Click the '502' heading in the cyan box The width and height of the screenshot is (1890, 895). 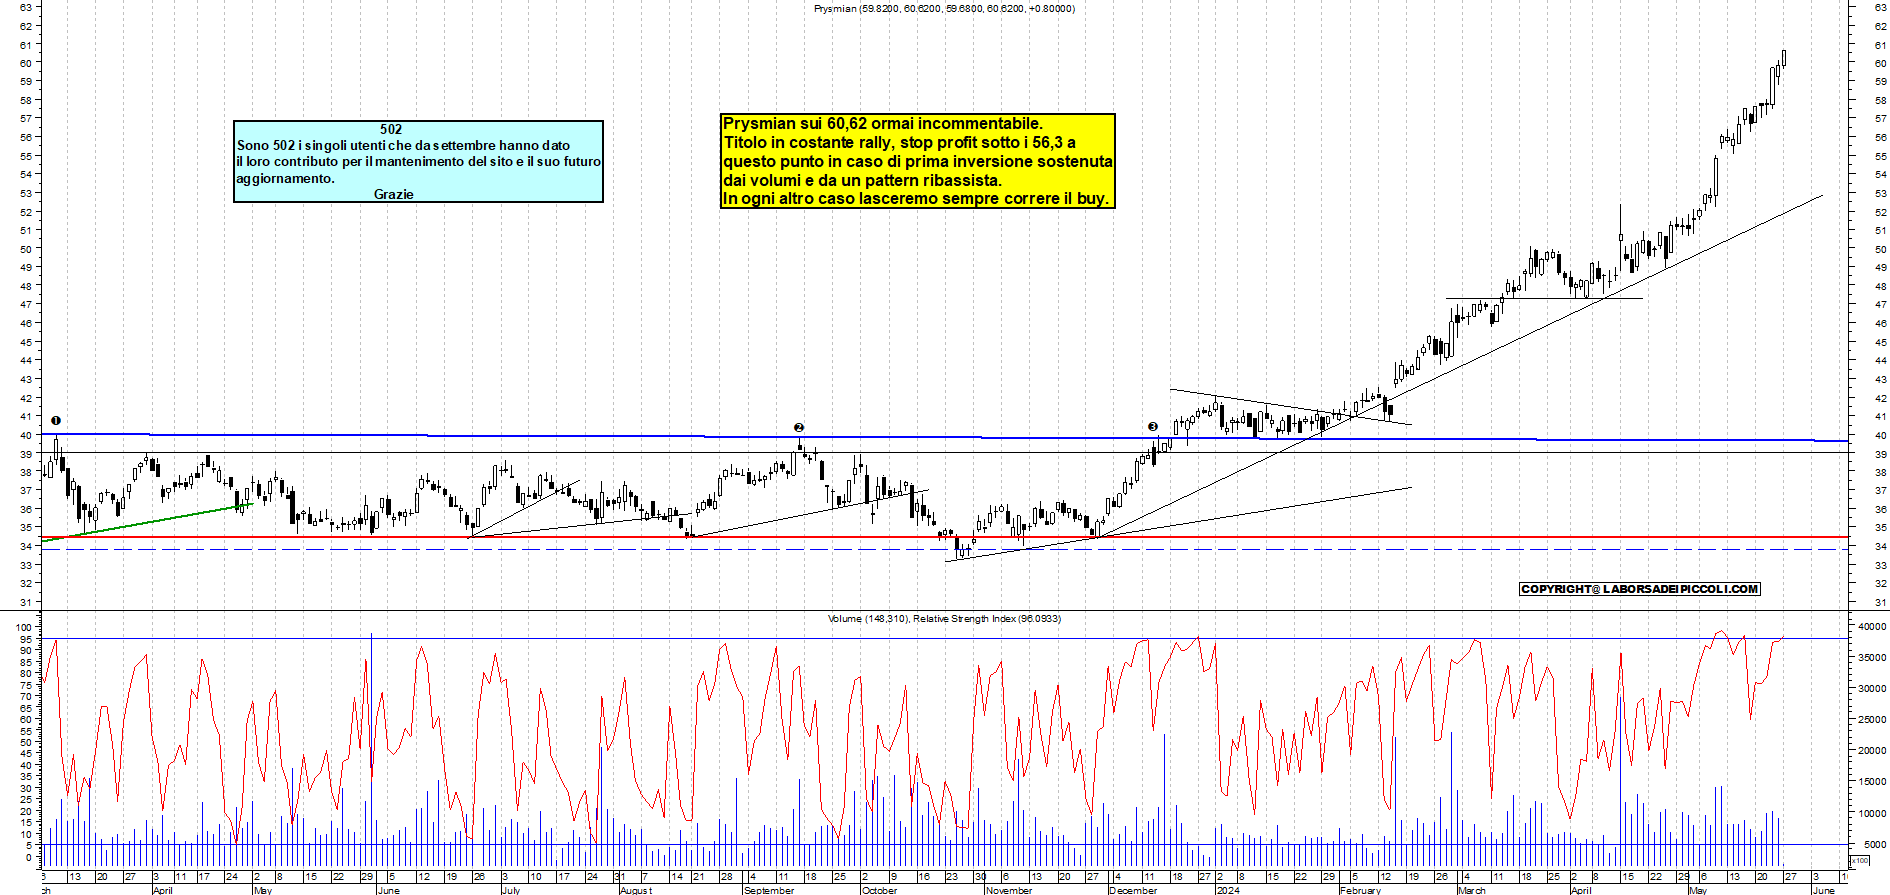tap(391, 129)
